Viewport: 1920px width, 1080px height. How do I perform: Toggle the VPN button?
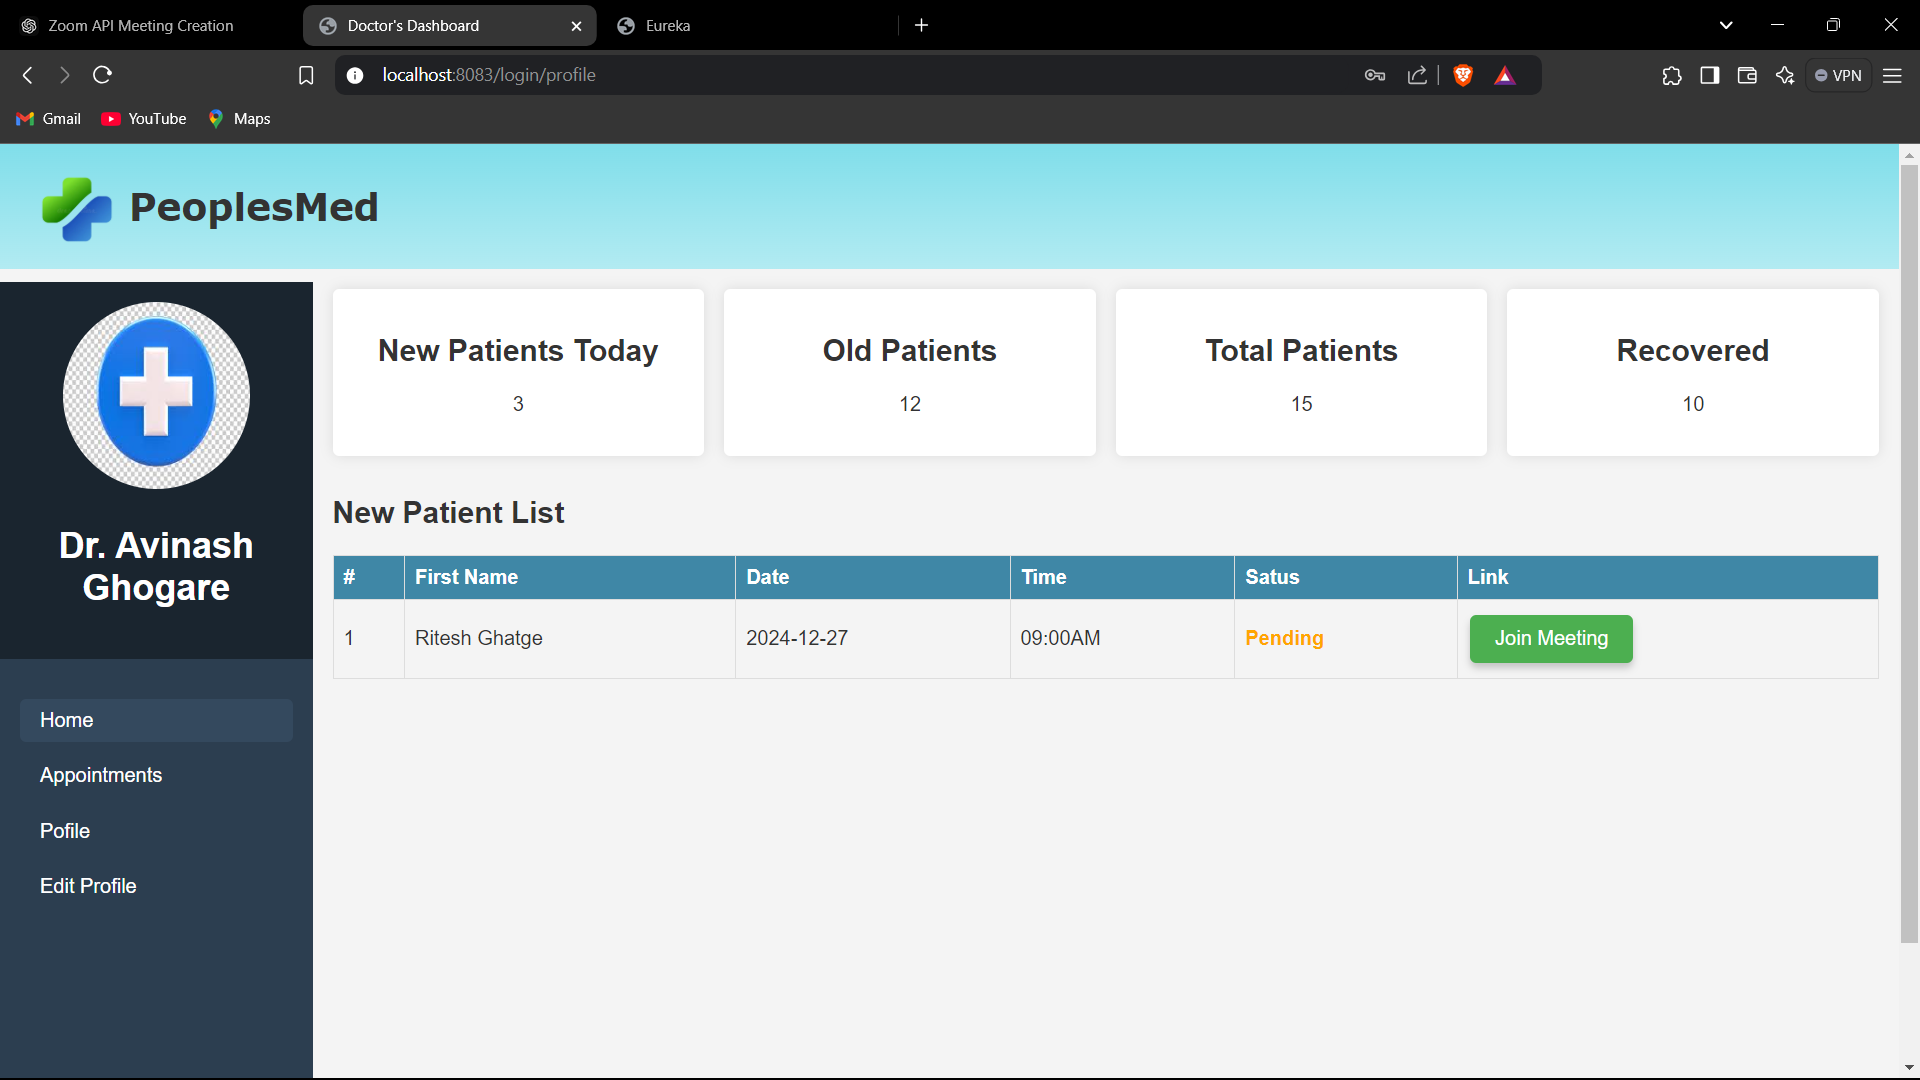pyautogui.click(x=1838, y=75)
